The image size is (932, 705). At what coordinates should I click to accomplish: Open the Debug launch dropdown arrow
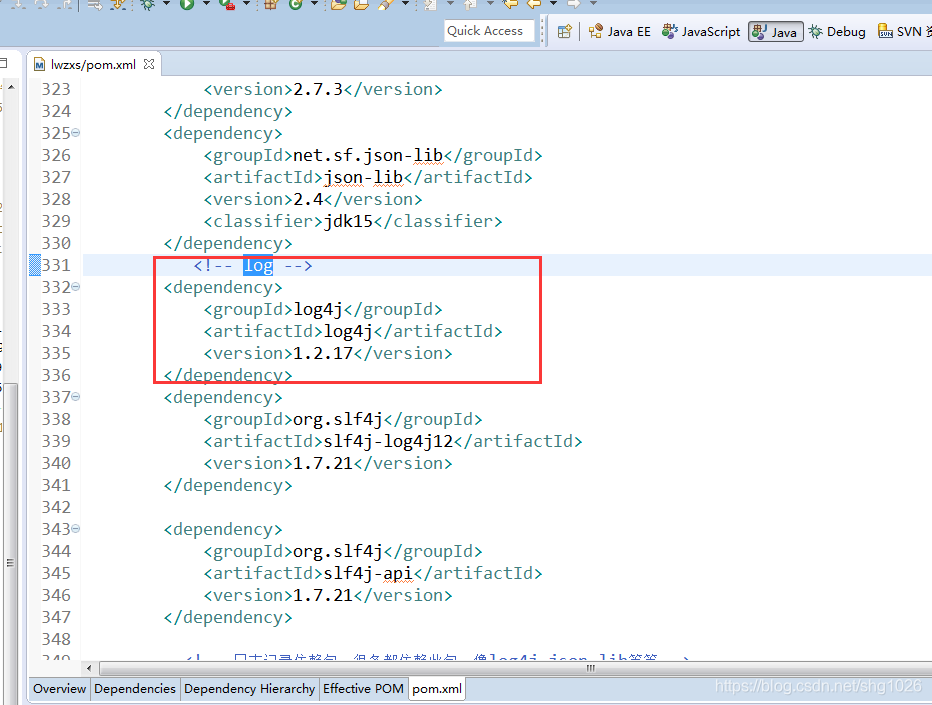[166, 4]
